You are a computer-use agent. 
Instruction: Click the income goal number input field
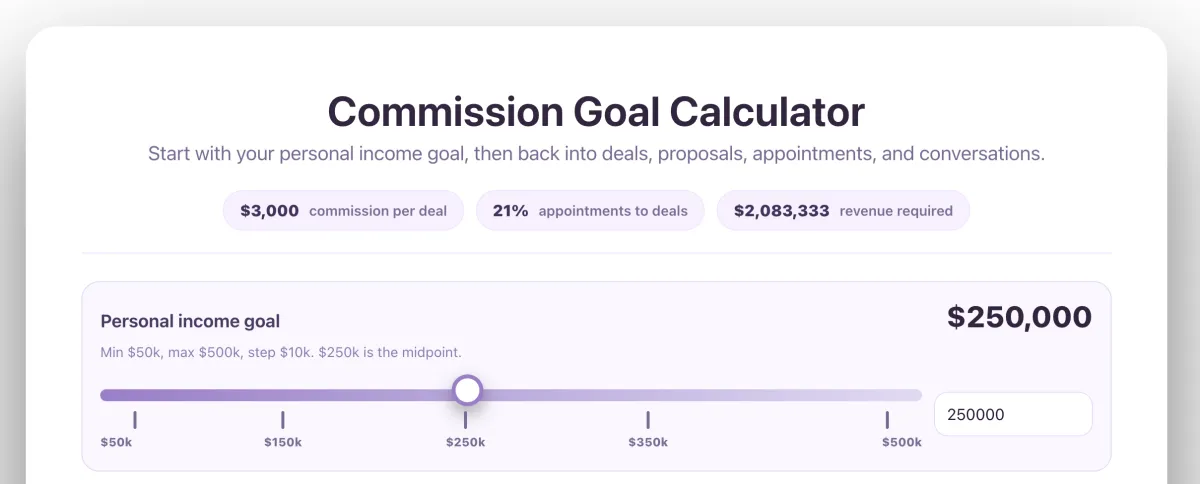coord(1012,414)
